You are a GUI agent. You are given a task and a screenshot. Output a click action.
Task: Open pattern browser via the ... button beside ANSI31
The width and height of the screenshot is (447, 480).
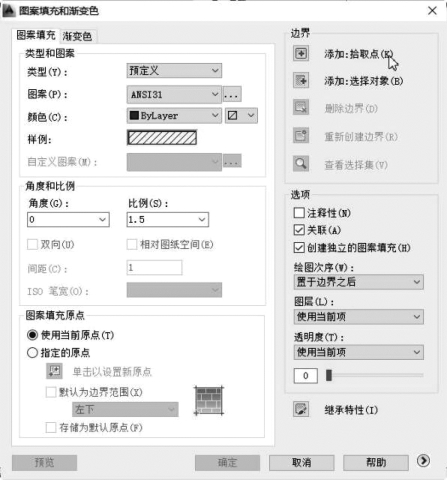point(232,94)
